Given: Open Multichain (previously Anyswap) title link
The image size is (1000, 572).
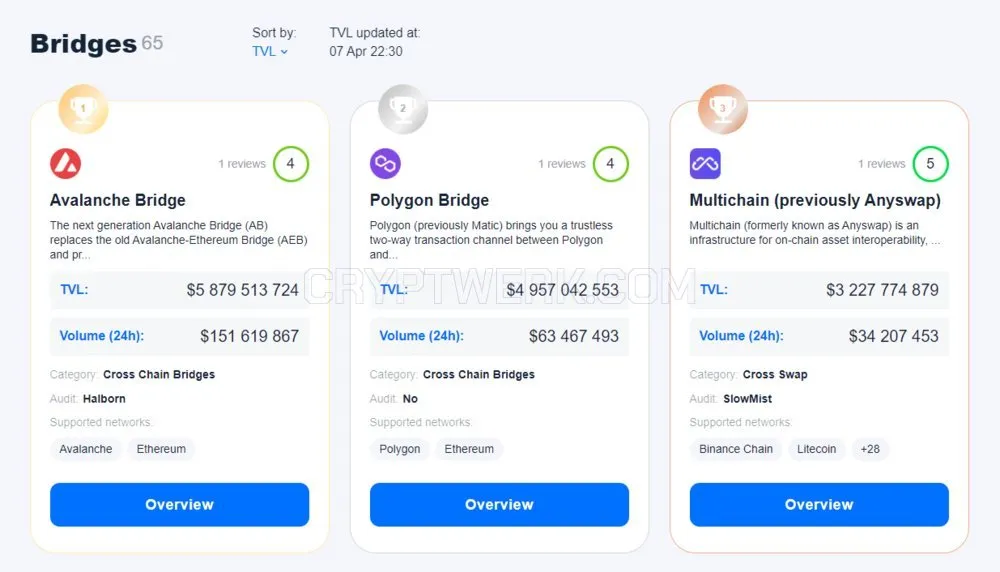Looking at the screenshot, I should (x=815, y=200).
